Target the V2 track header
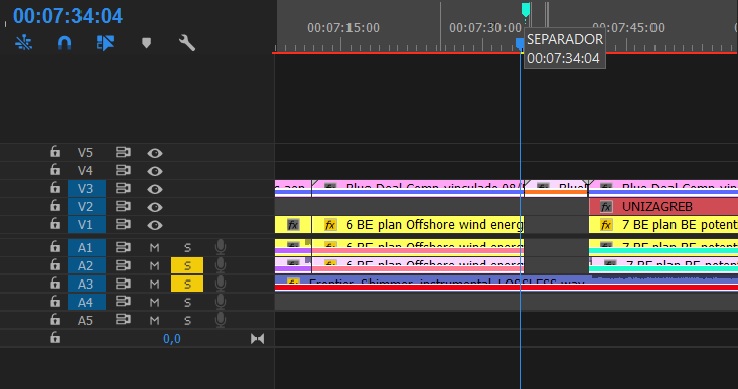This screenshot has height=389, width=738. (x=87, y=206)
